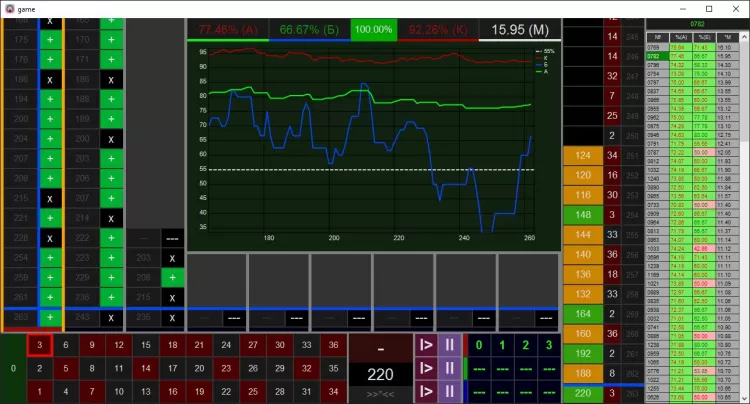
Task: Toggle the green plus beside 229
Action: click(x=112, y=276)
